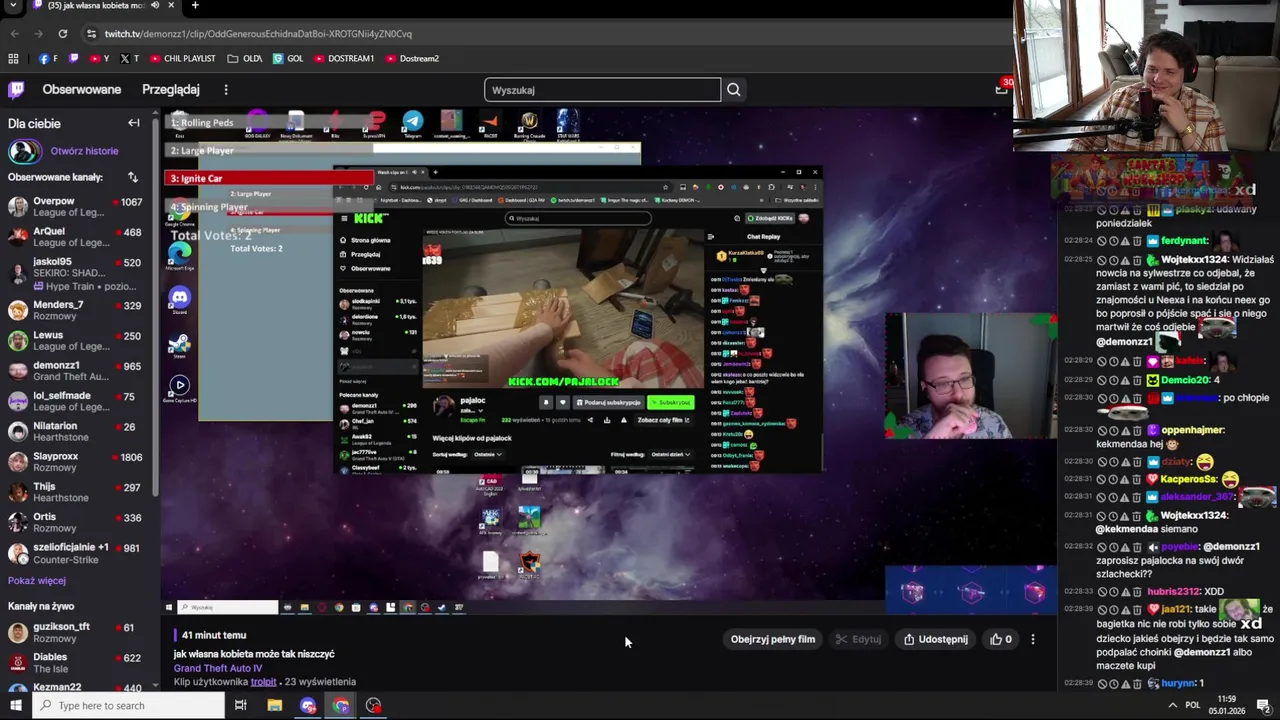Expand the OLD\ bookmarks folder
This screenshot has height=720, width=1280.
[245, 58]
